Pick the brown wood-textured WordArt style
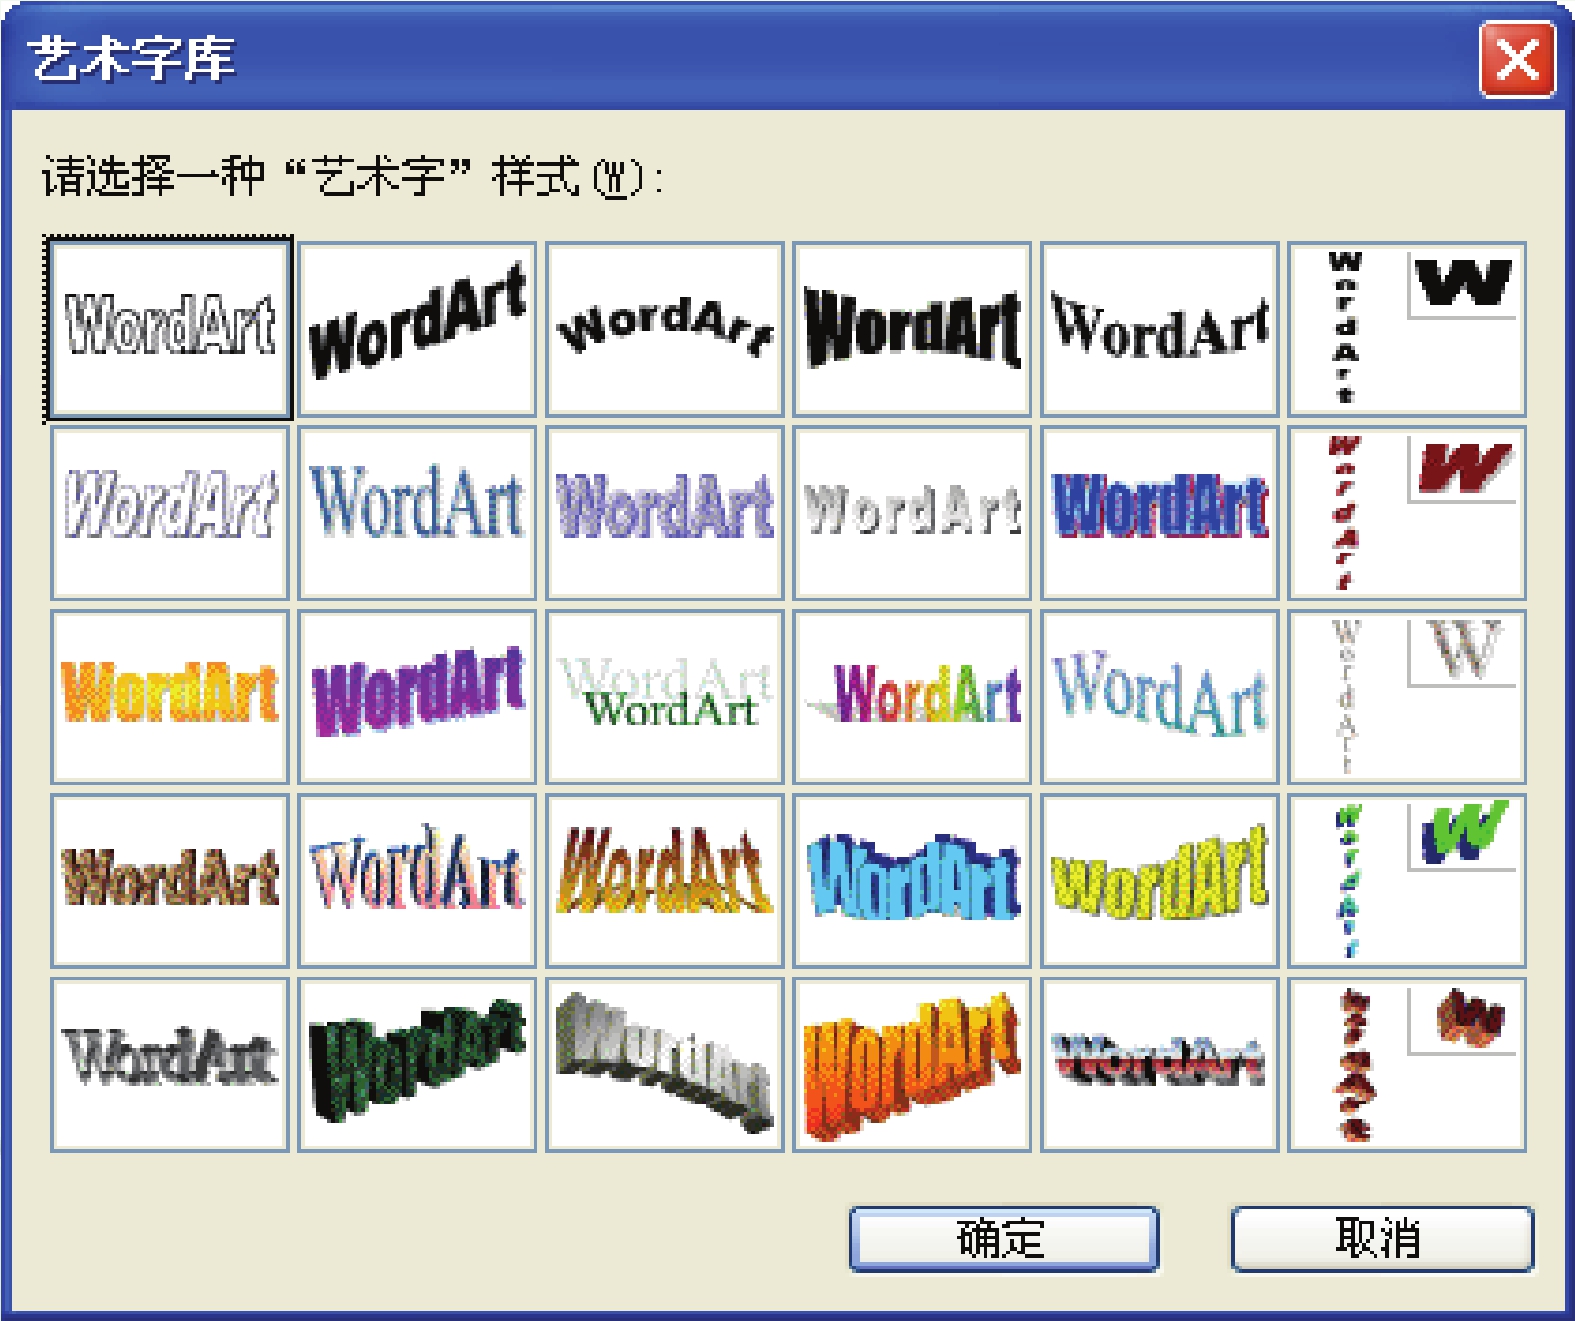 (170, 881)
